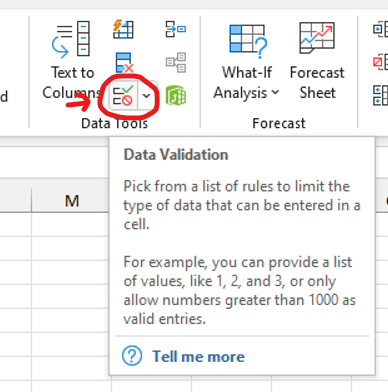Screen dimensions: 388x392
Task: Click the Forecast Sheet button
Action: [317, 61]
